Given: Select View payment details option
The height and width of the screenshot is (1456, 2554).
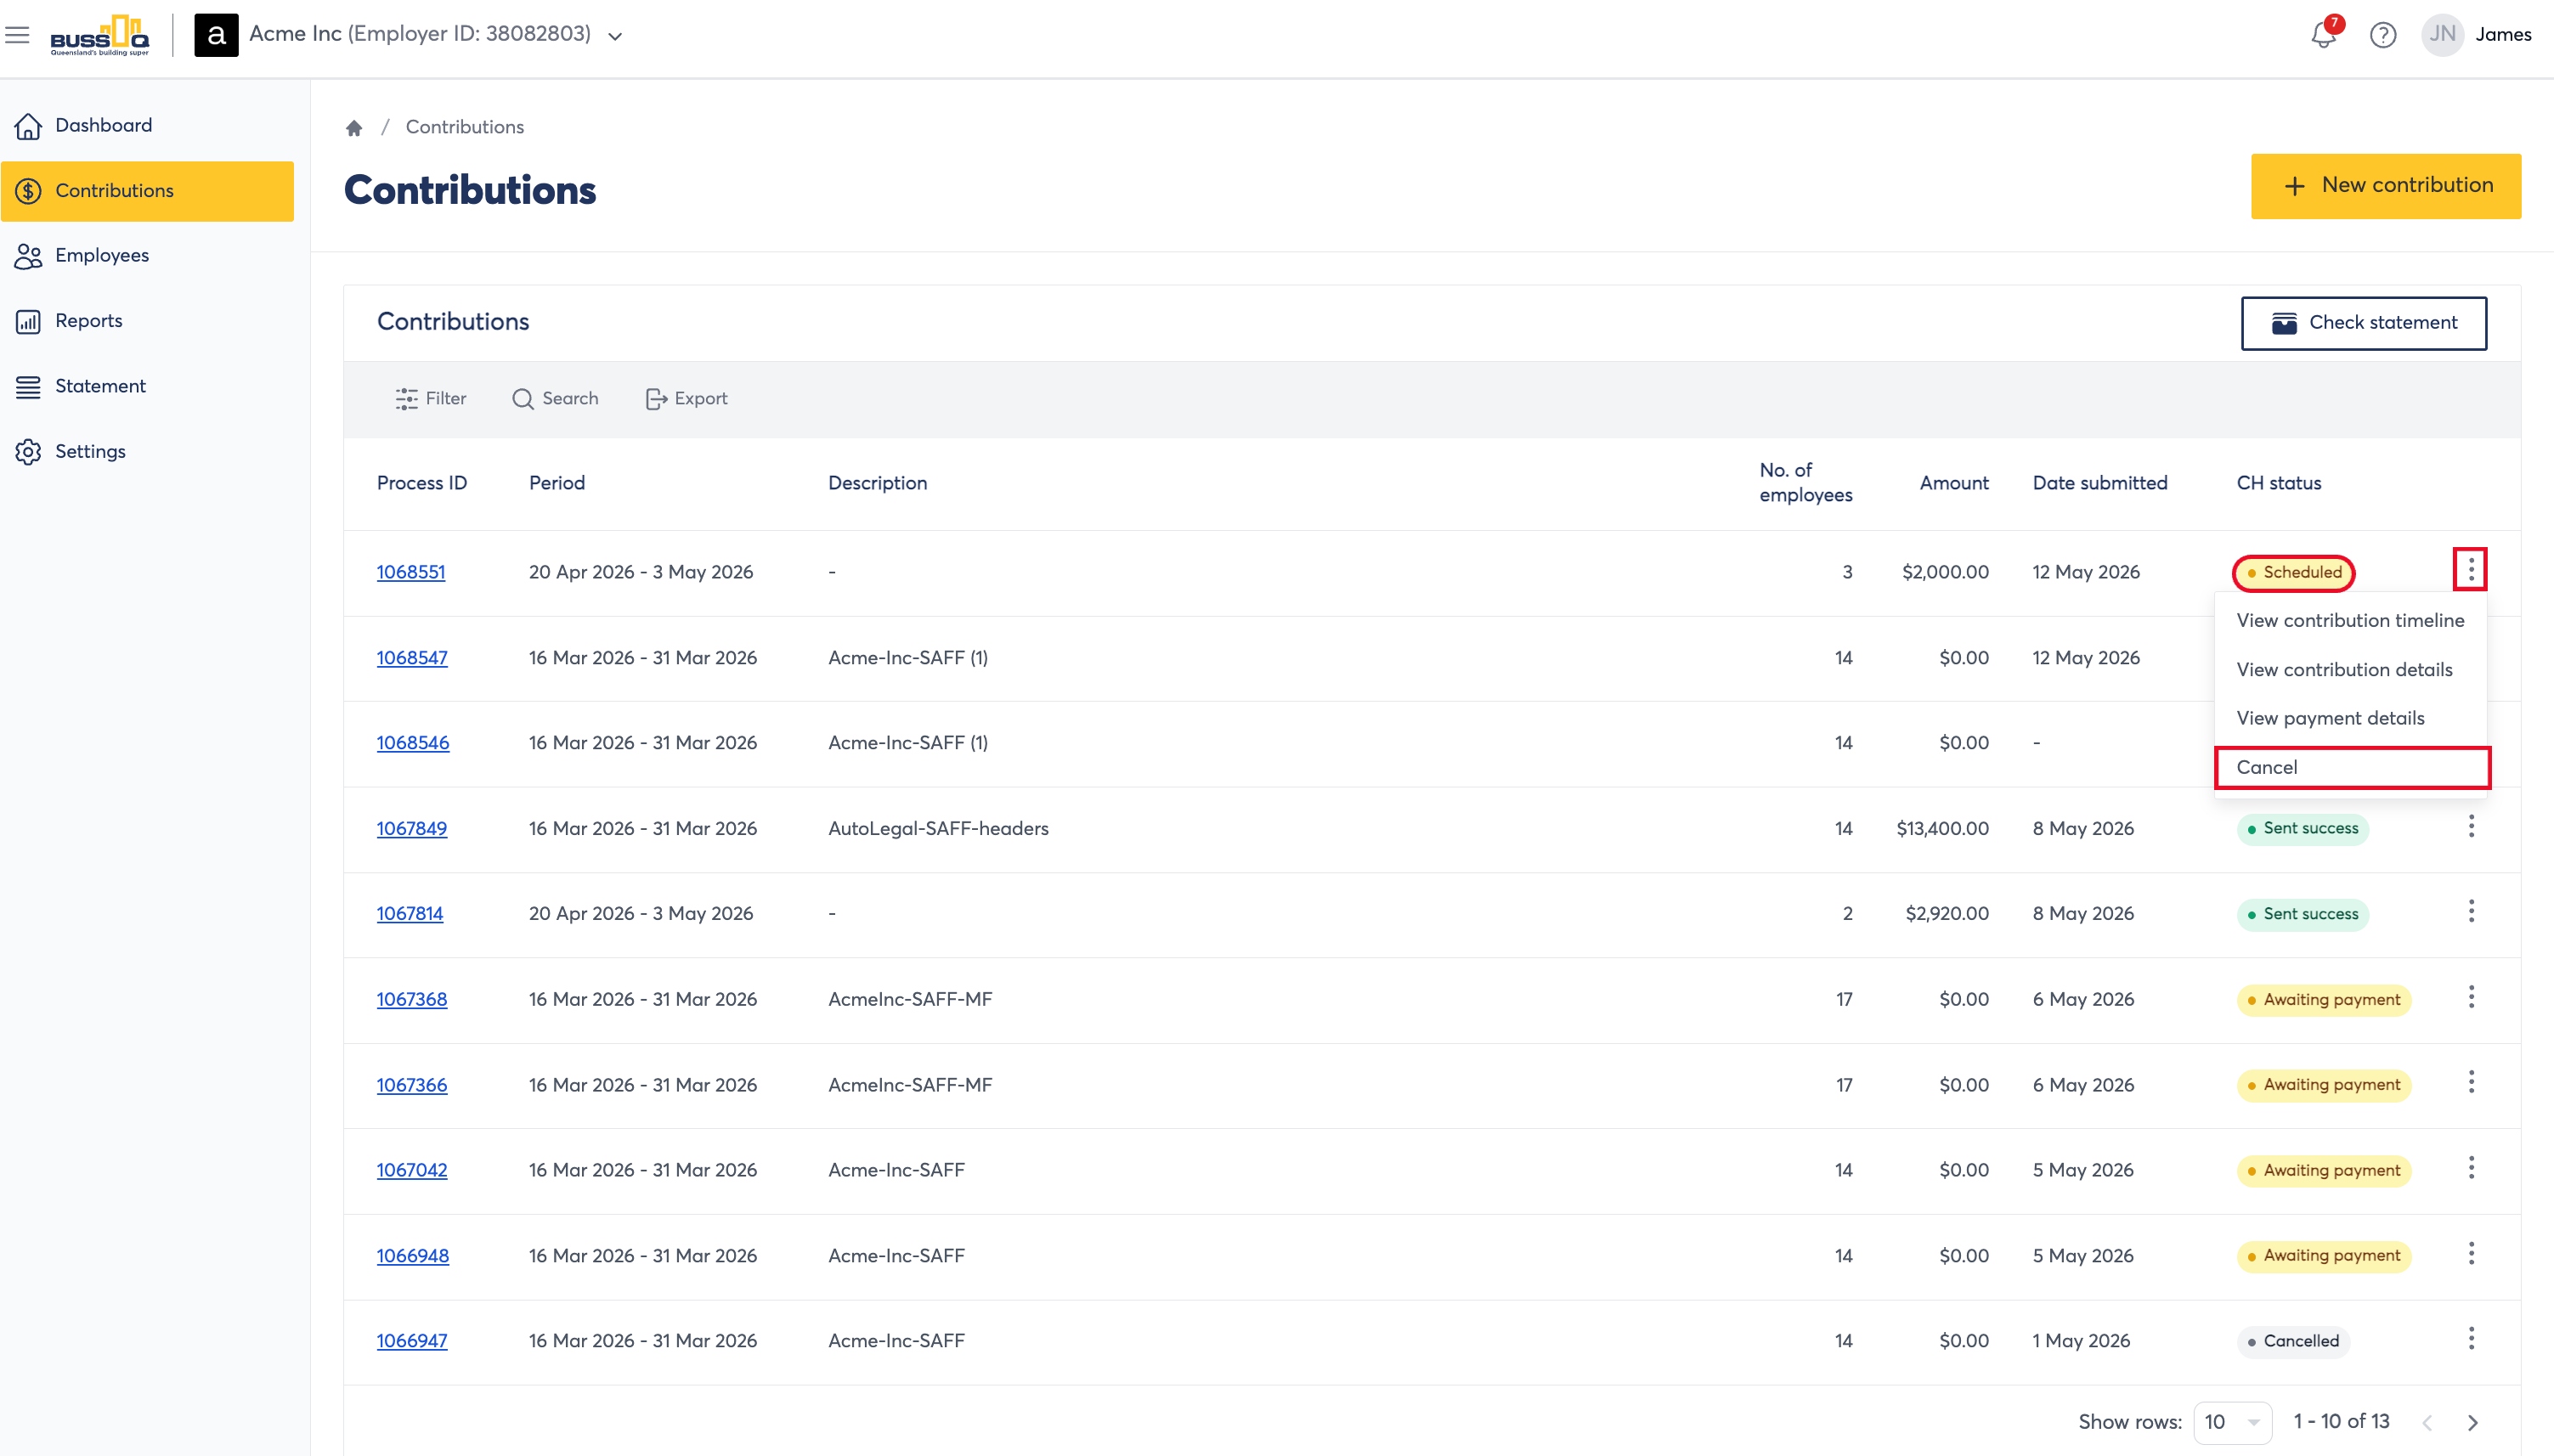Looking at the screenshot, I should point(2330,718).
